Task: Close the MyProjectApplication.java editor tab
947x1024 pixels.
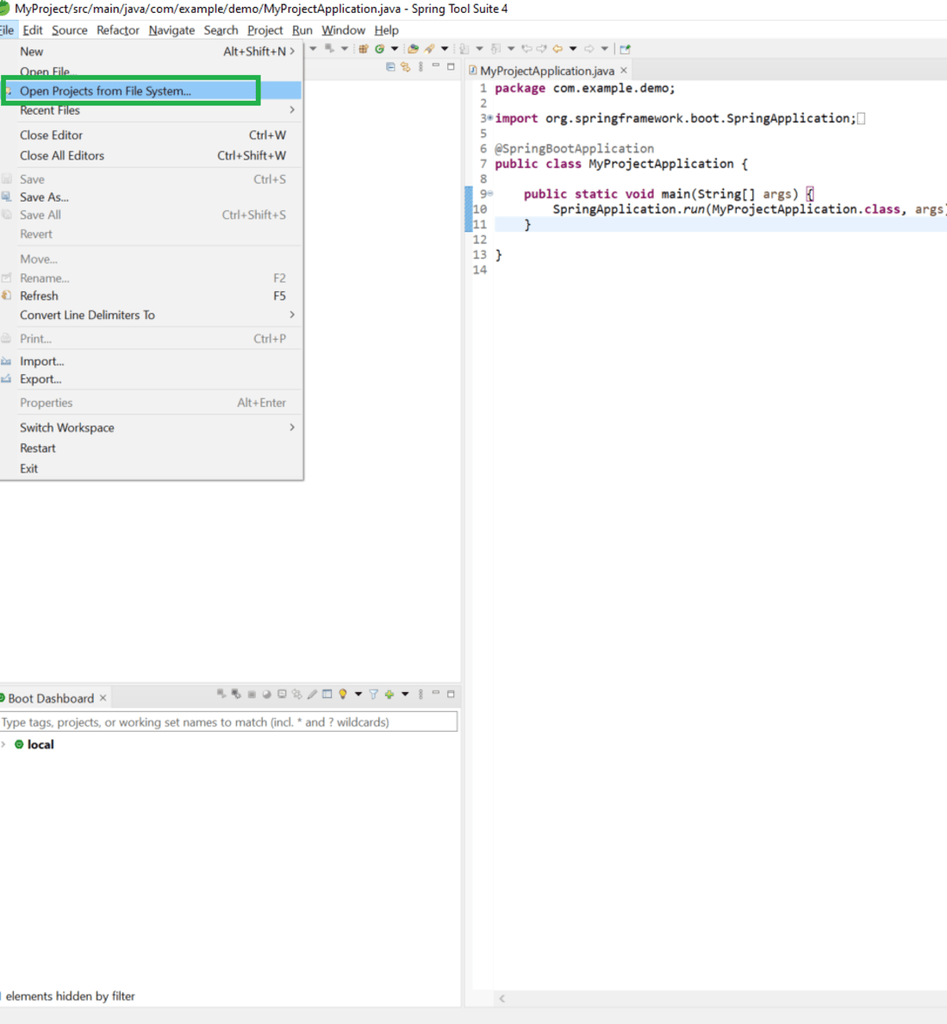Action: pos(624,70)
